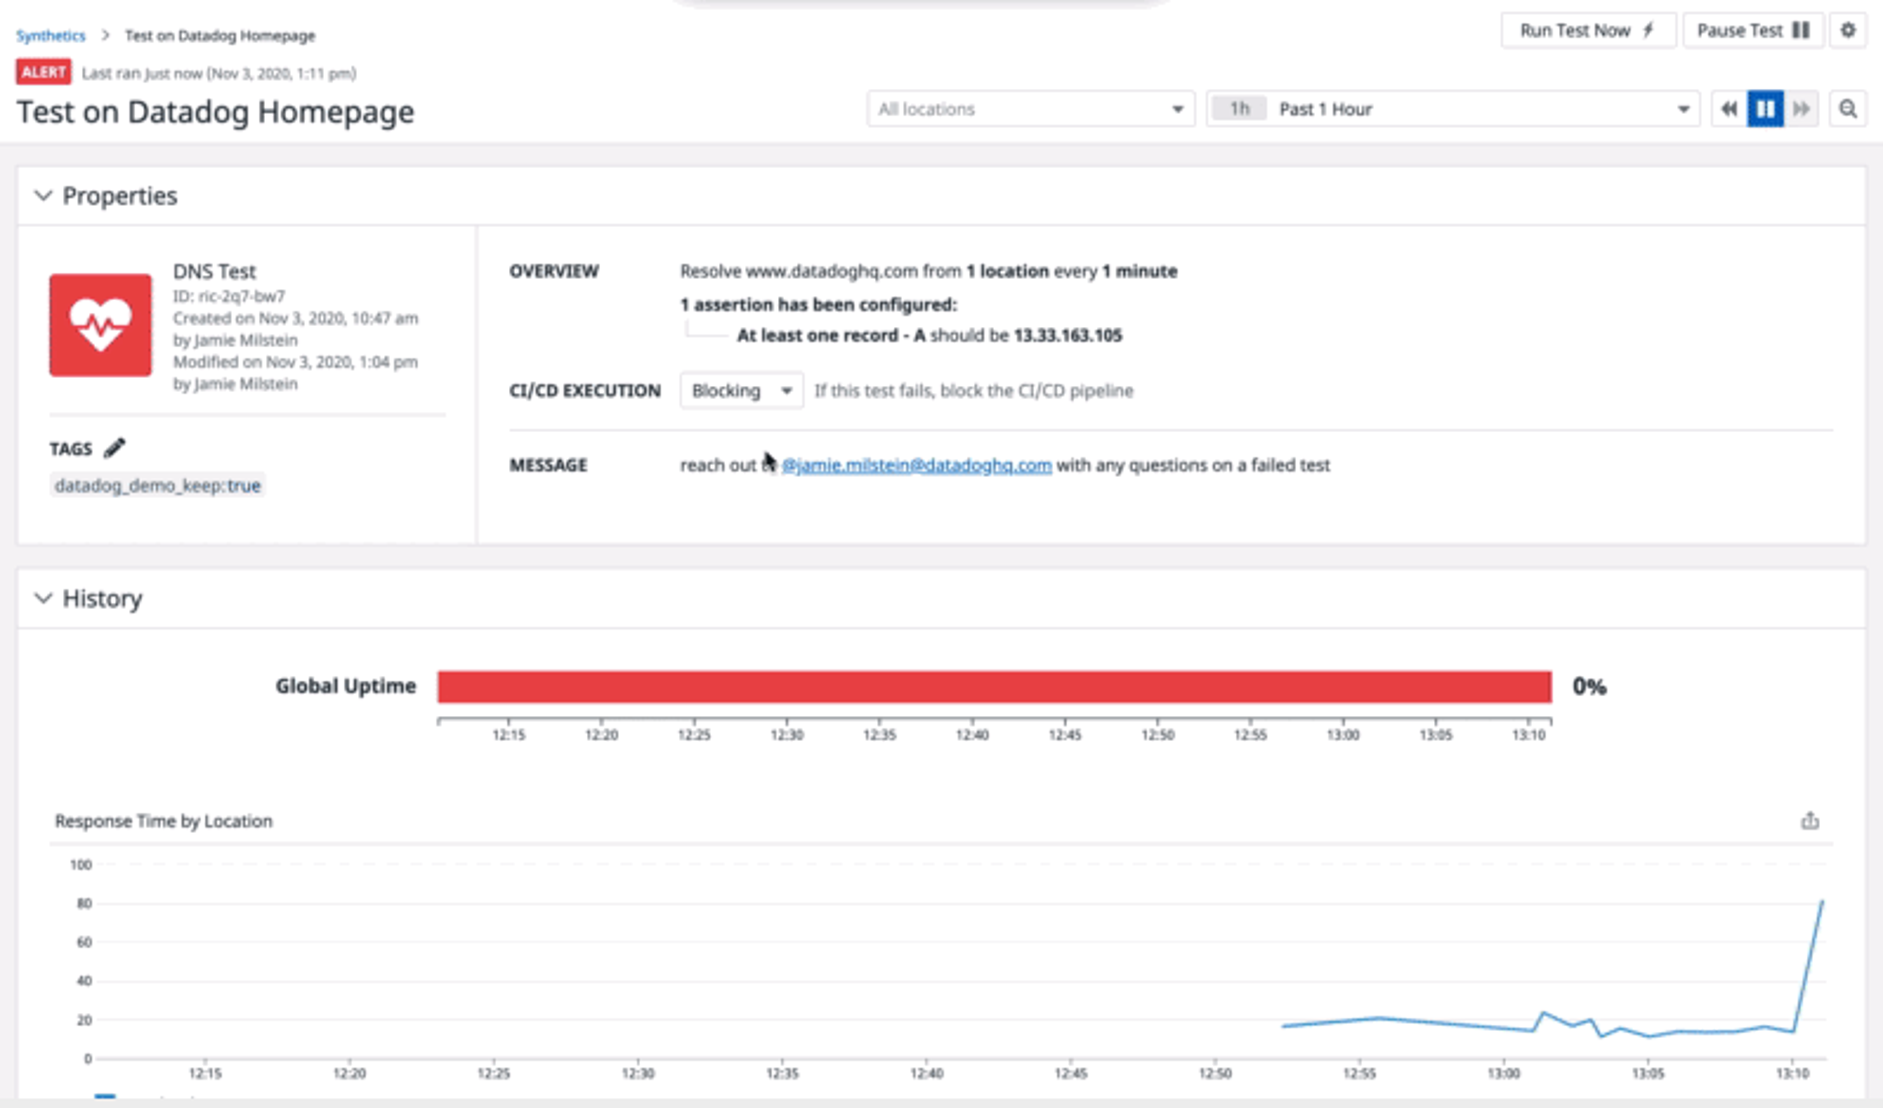The width and height of the screenshot is (1883, 1108).
Task: Open the jamie.milstein@datadoghq.com mention link
Action: click(916, 465)
